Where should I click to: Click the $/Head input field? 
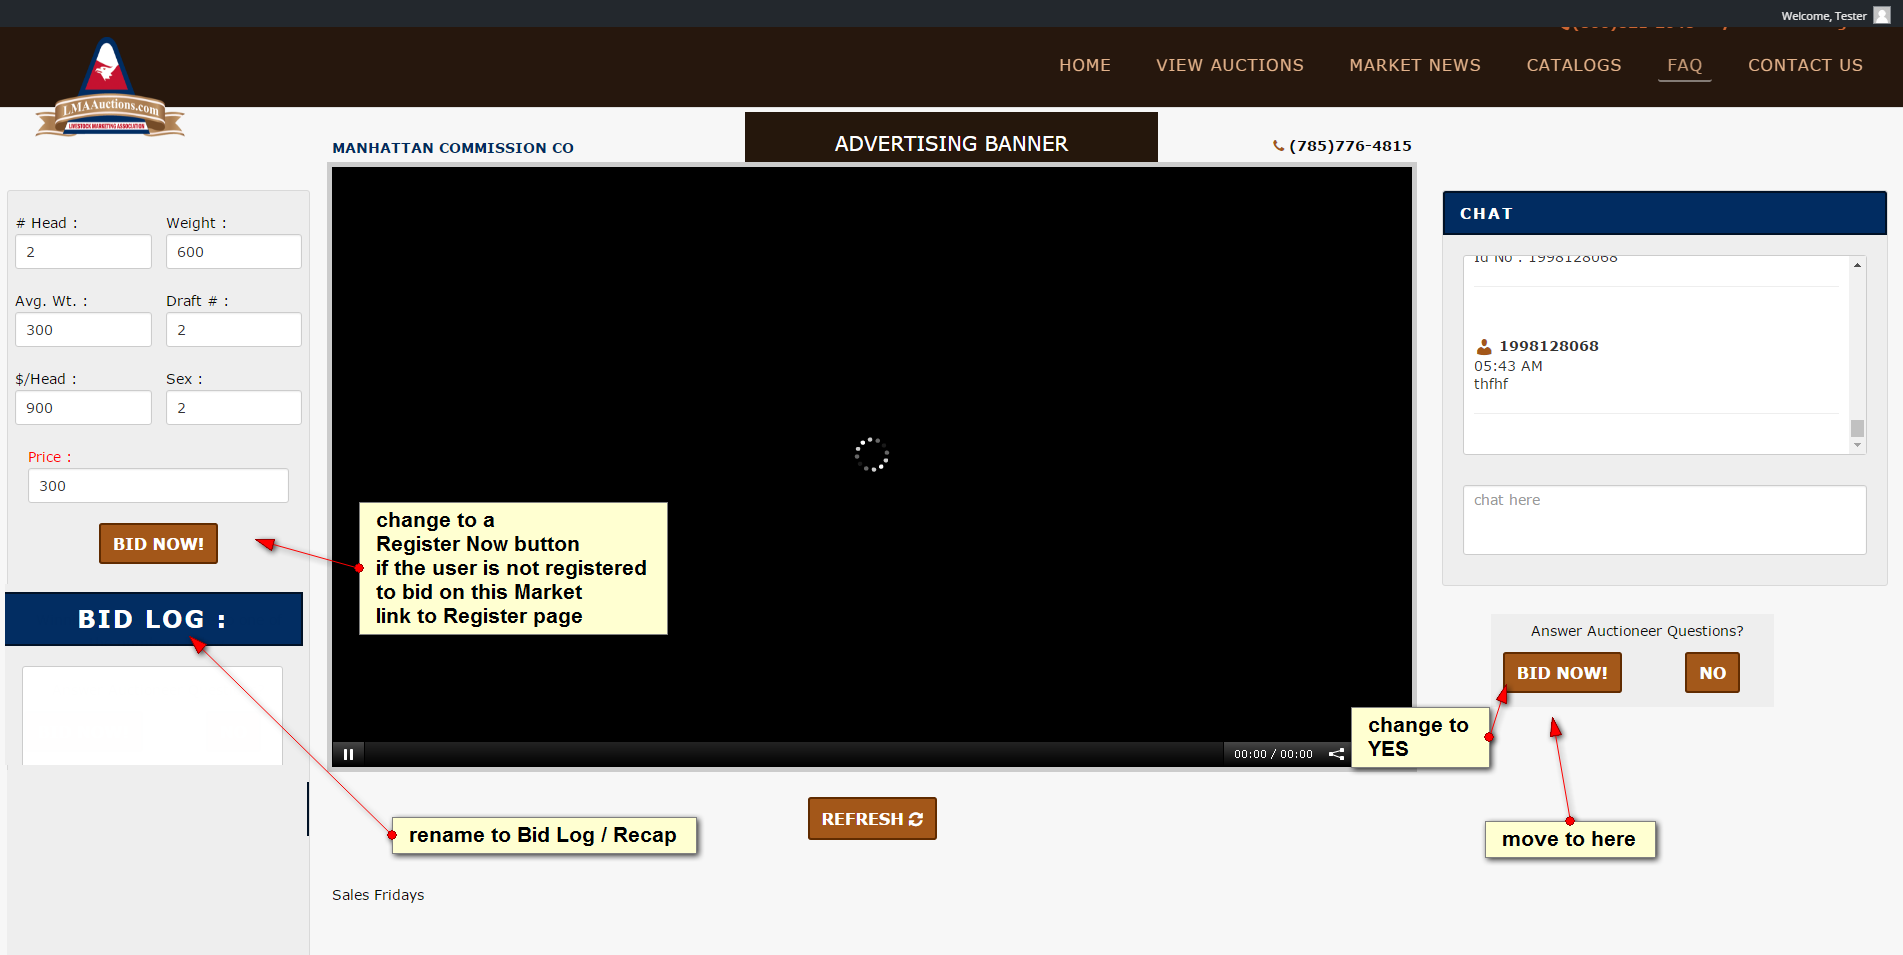pos(83,408)
